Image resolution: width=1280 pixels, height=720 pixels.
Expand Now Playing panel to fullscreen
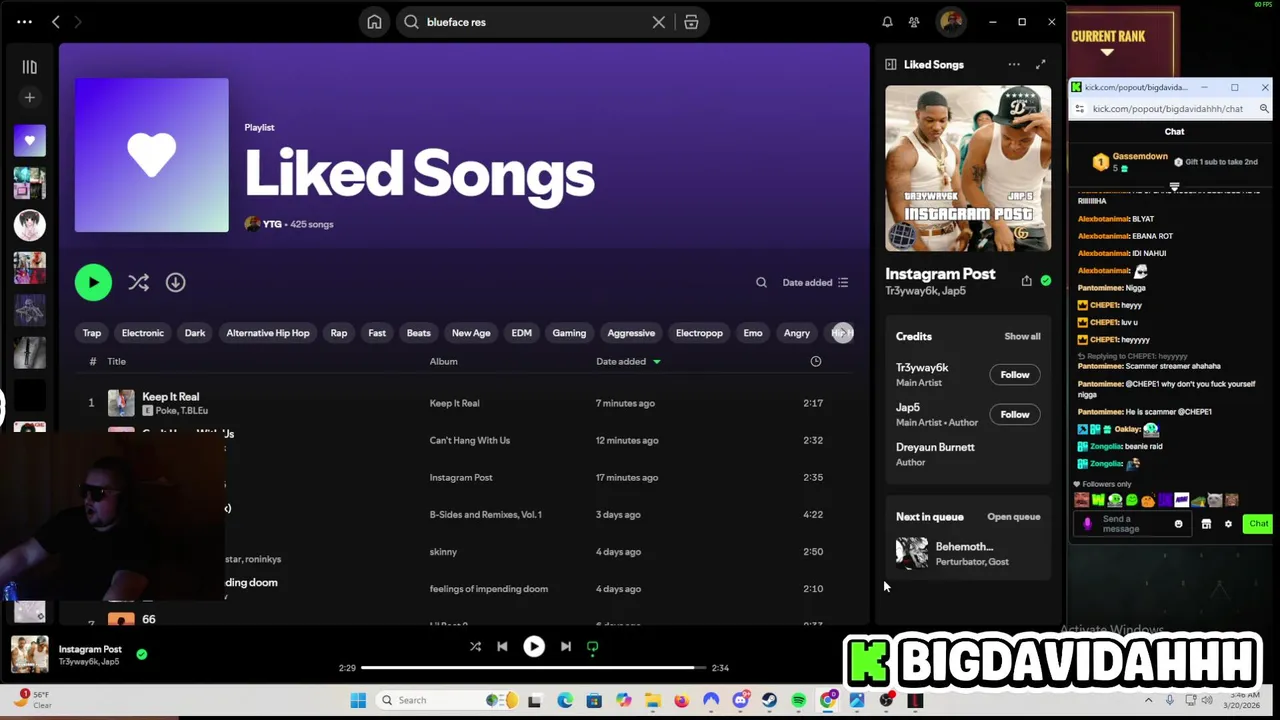[1040, 64]
